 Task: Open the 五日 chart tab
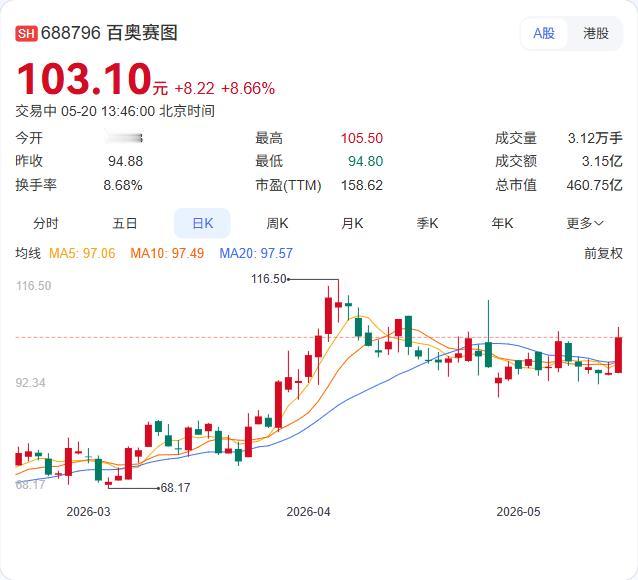pyautogui.click(x=125, y=223)
